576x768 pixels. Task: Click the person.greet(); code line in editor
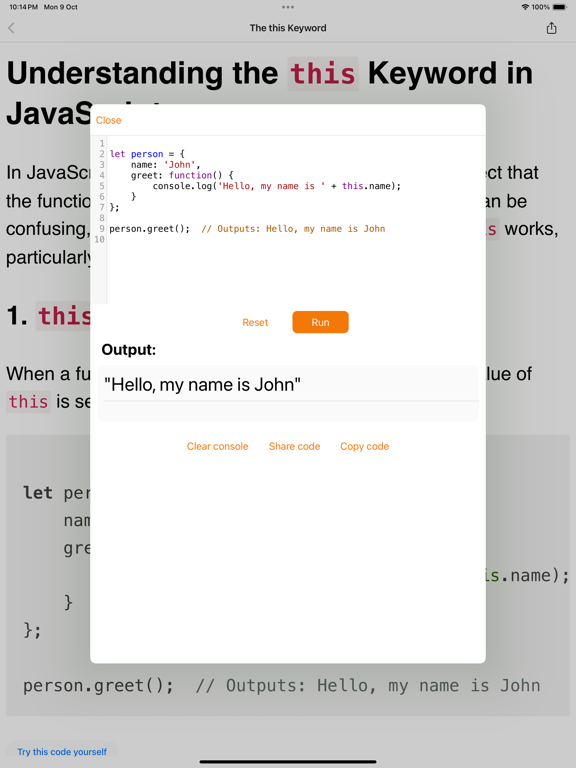(149, 229)
